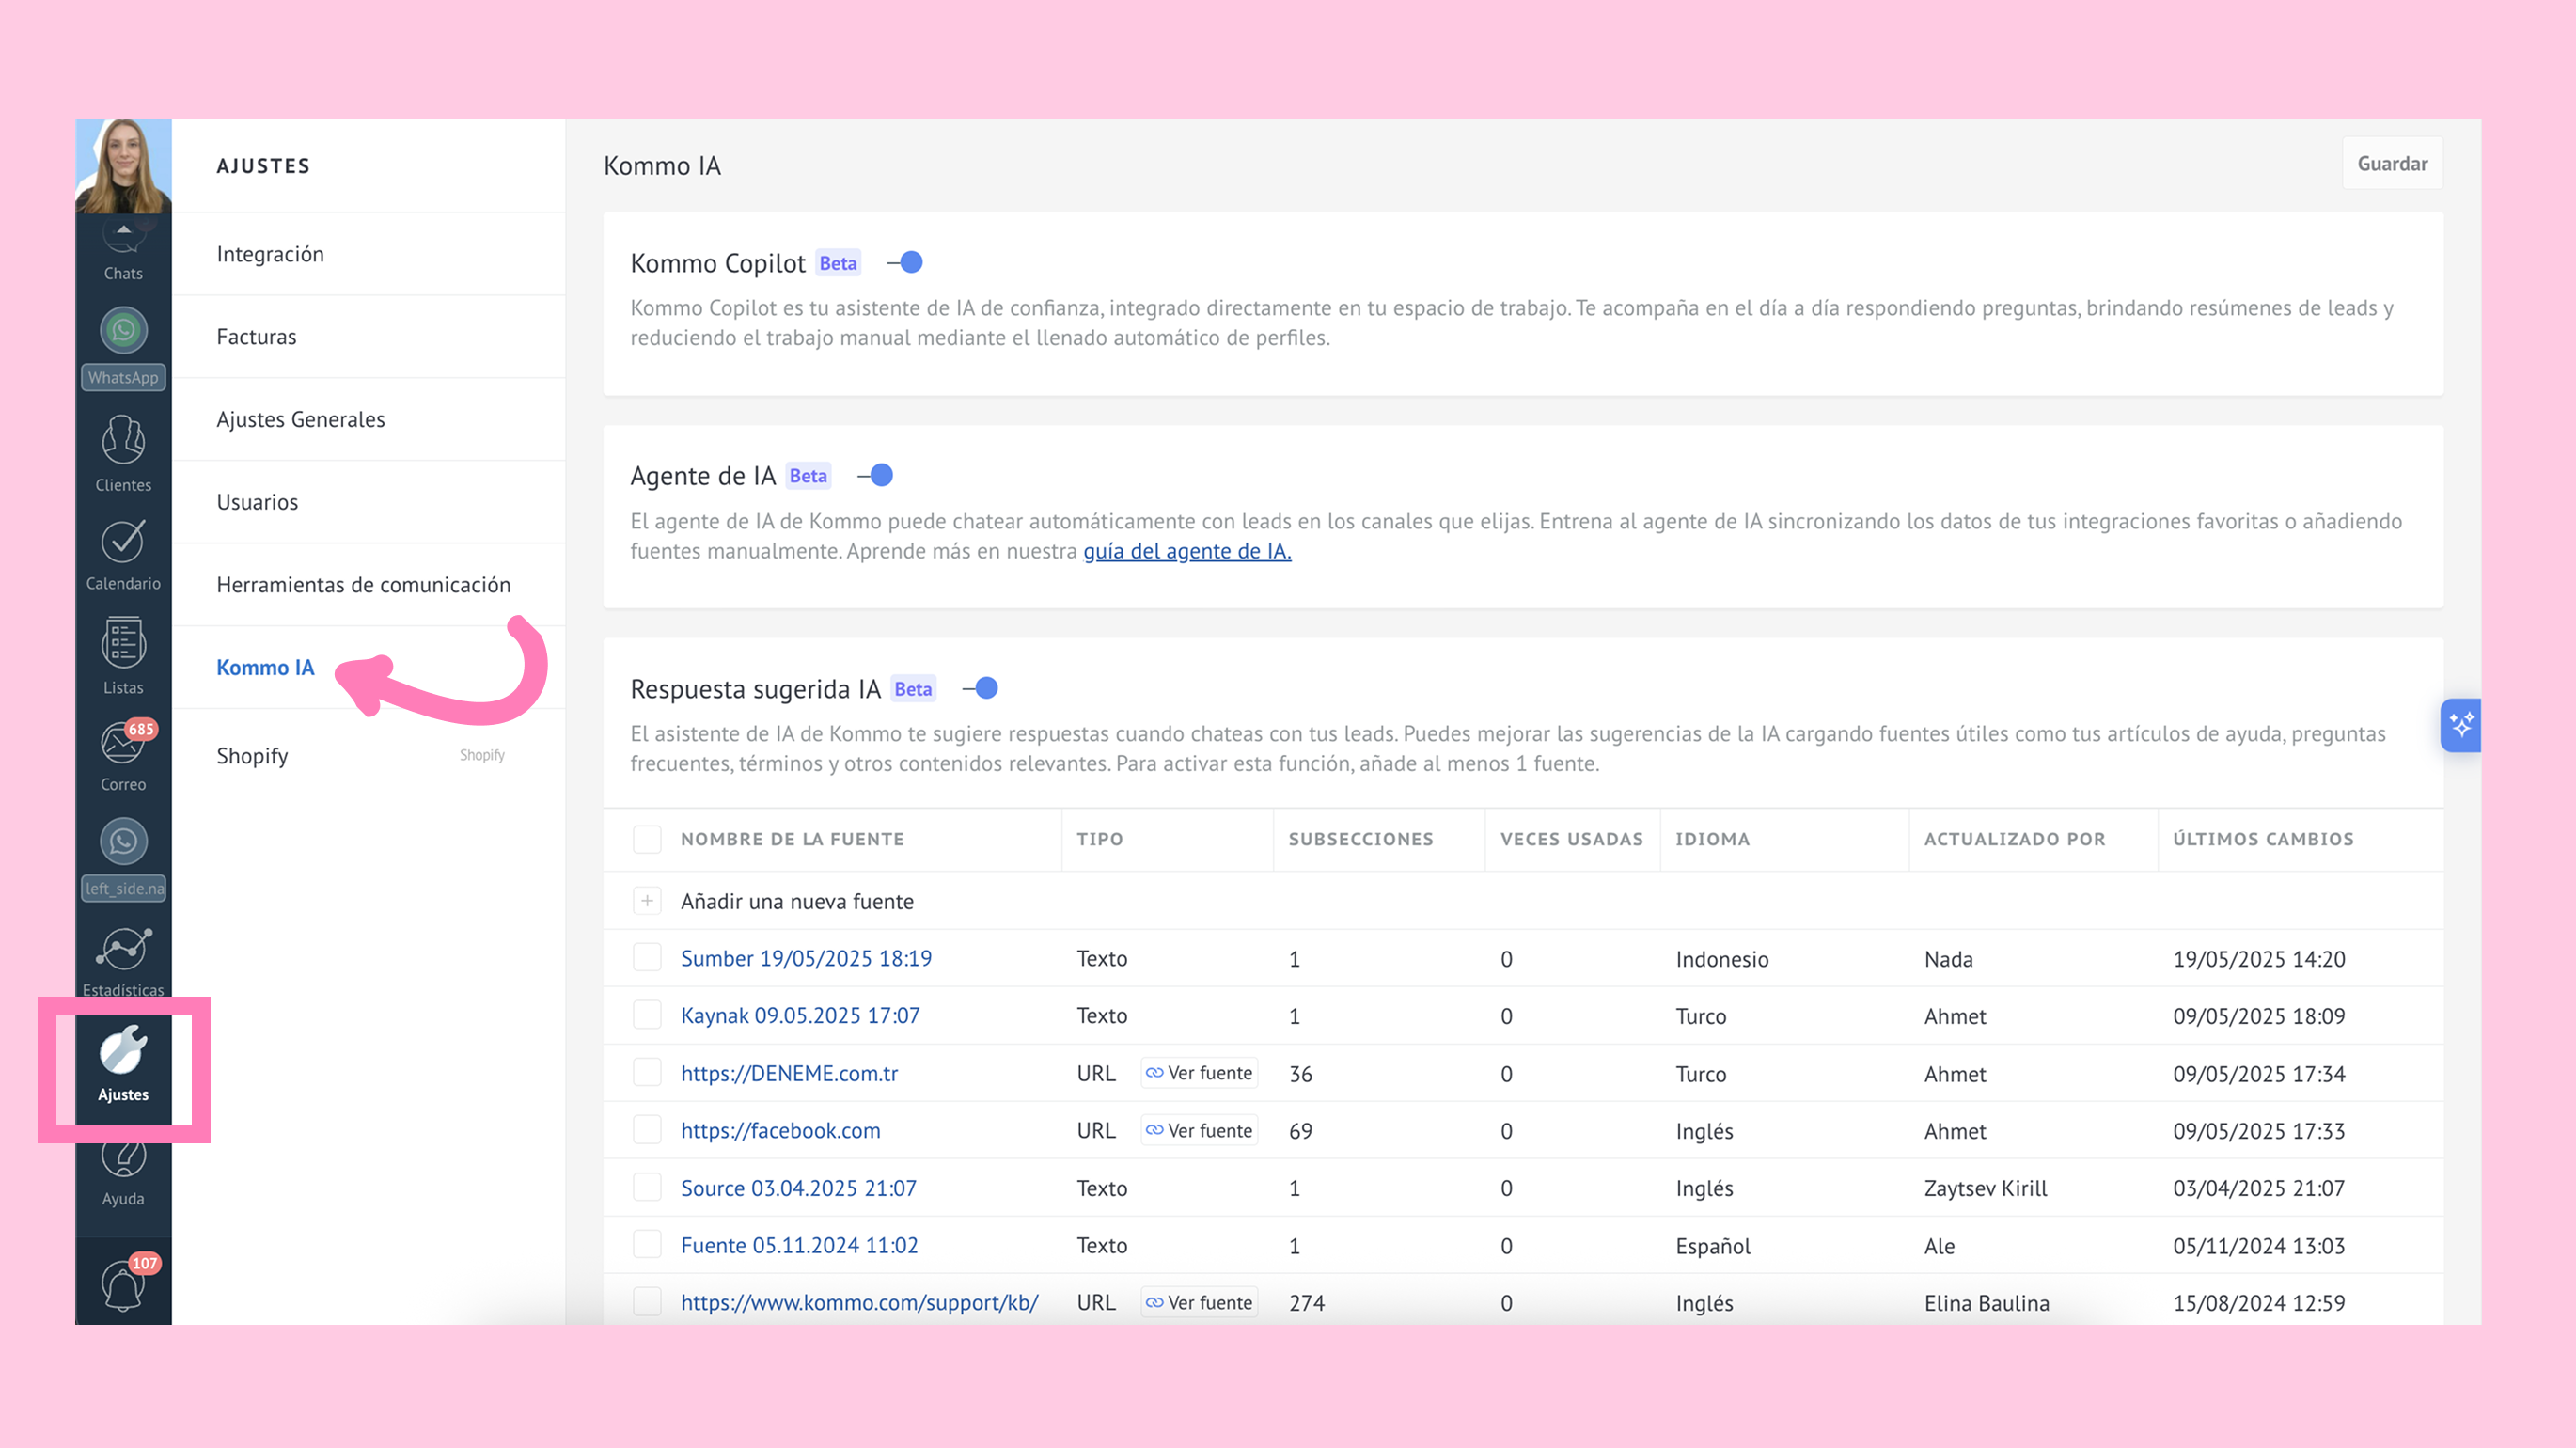
Task: Open the https://DENEME.com.tr source
Action: [x=789, y=1073]
